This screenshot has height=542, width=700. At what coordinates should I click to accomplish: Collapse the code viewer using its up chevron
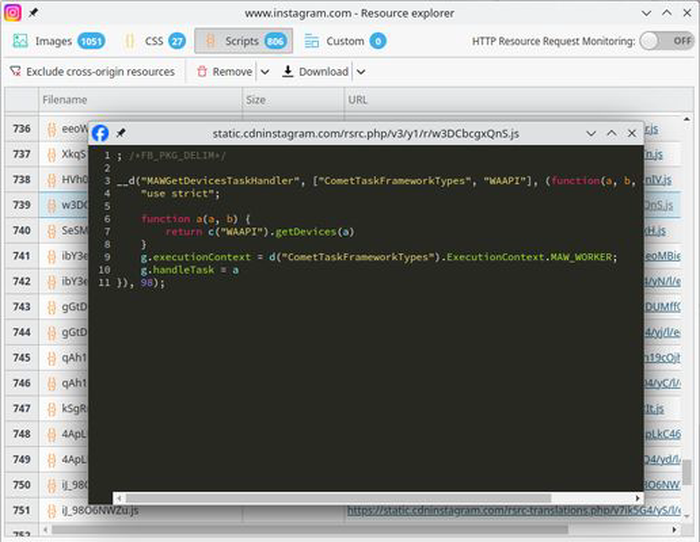[x=611, y=133]
